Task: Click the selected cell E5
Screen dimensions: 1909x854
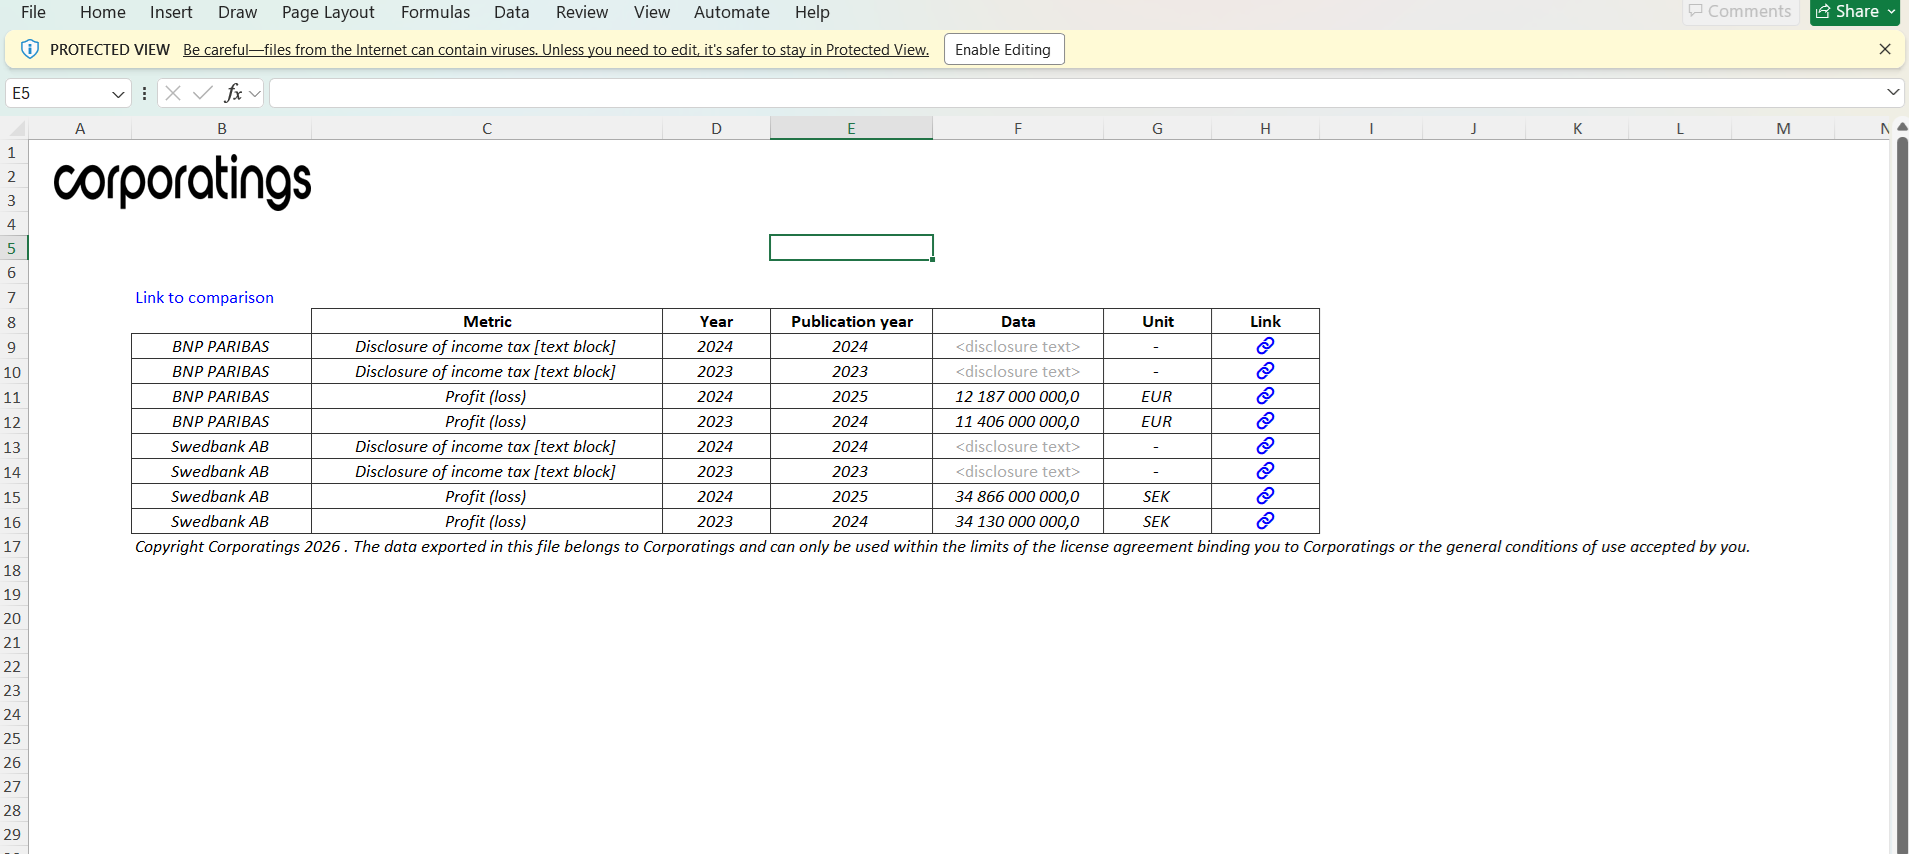Action: click(851, 247)
